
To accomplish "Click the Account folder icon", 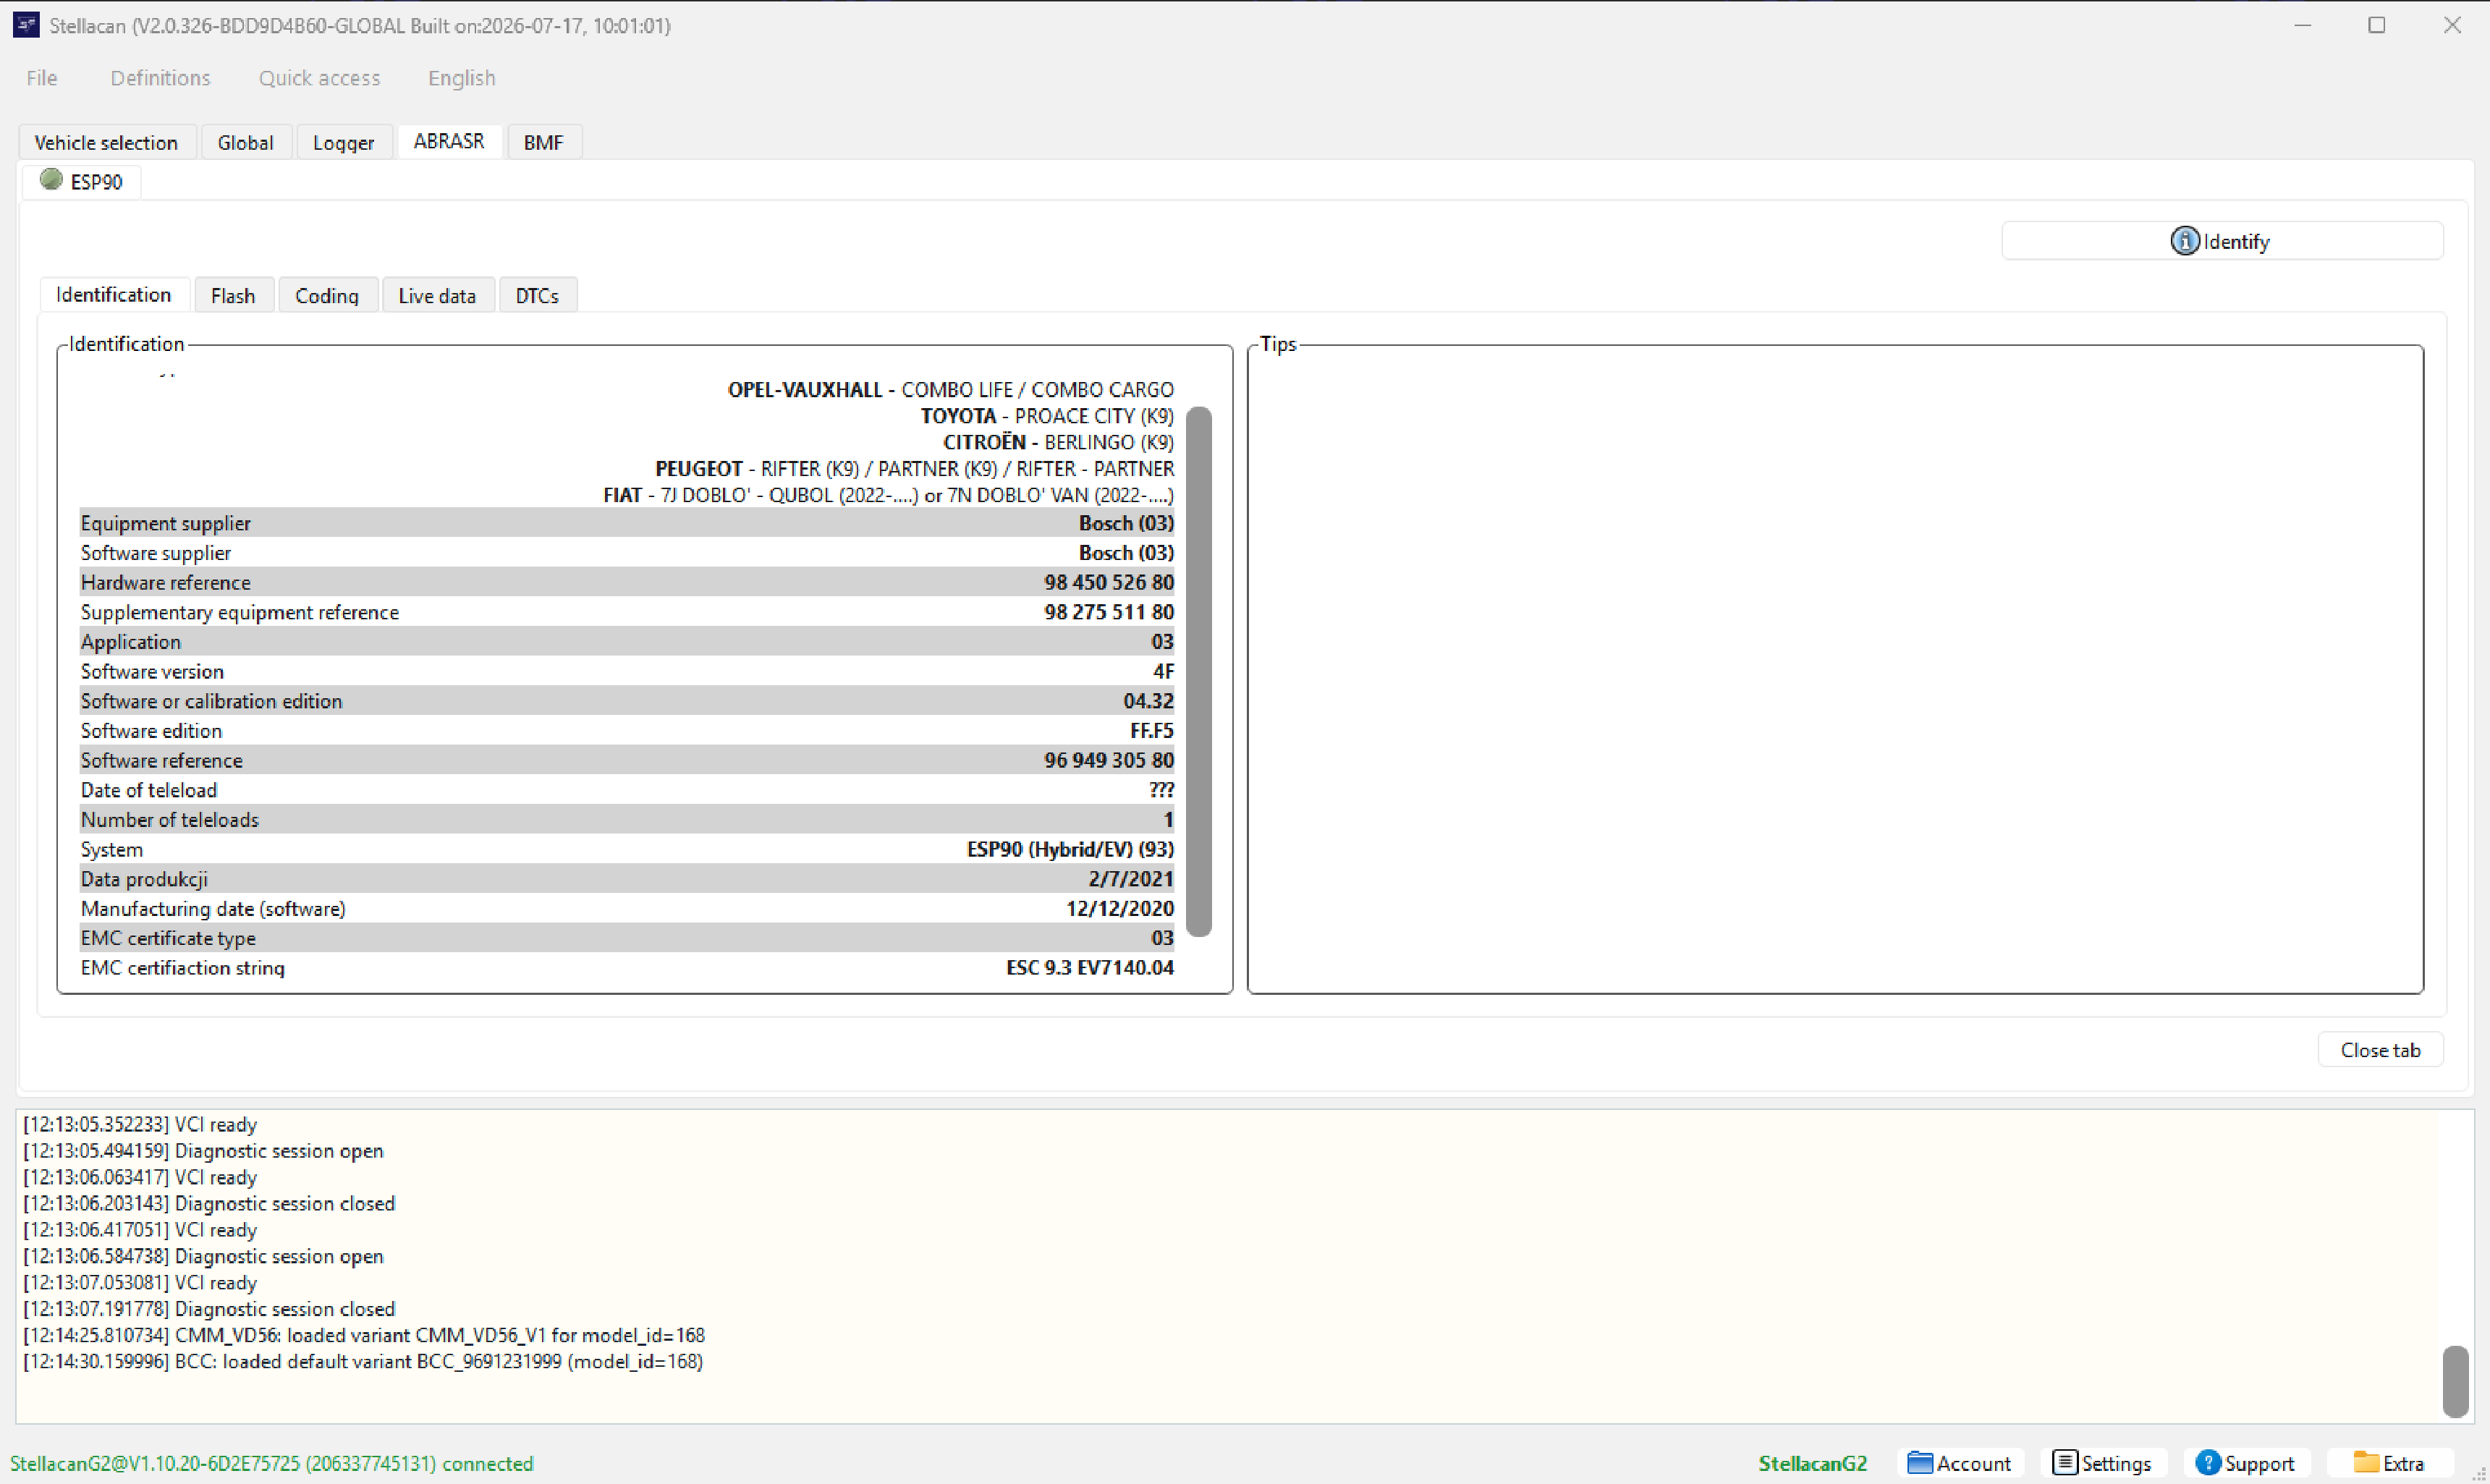I will (x=1919, y=1463).
